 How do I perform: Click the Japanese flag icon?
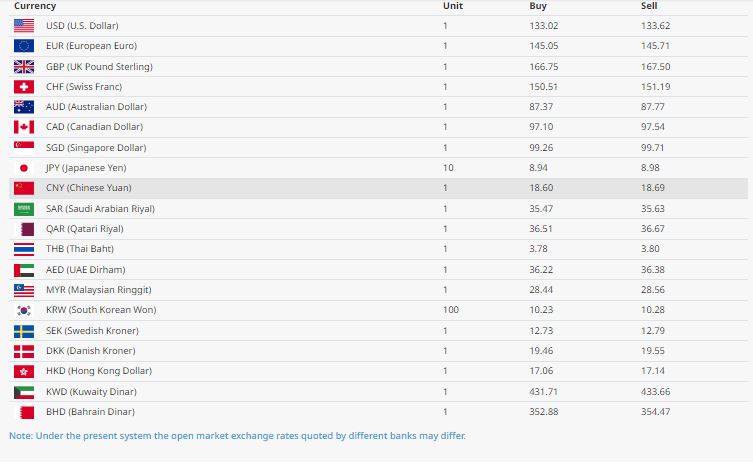pyautogui.click(x=25, y=168)
